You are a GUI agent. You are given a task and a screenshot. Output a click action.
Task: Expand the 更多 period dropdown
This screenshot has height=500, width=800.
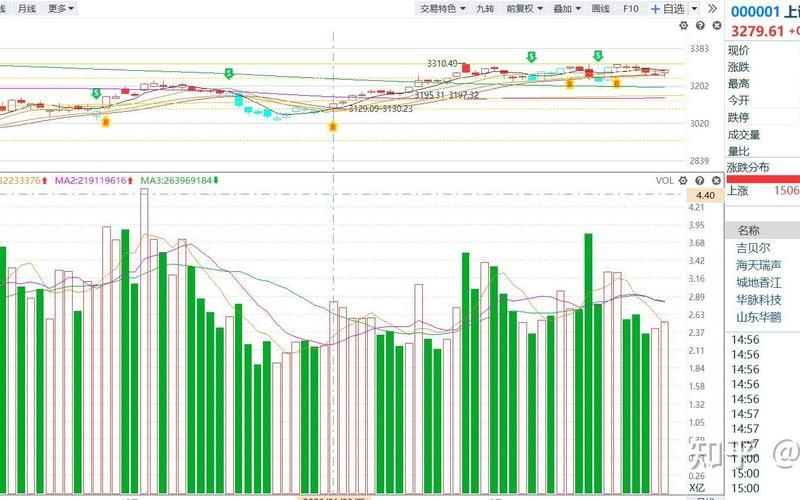pos(60,9)
